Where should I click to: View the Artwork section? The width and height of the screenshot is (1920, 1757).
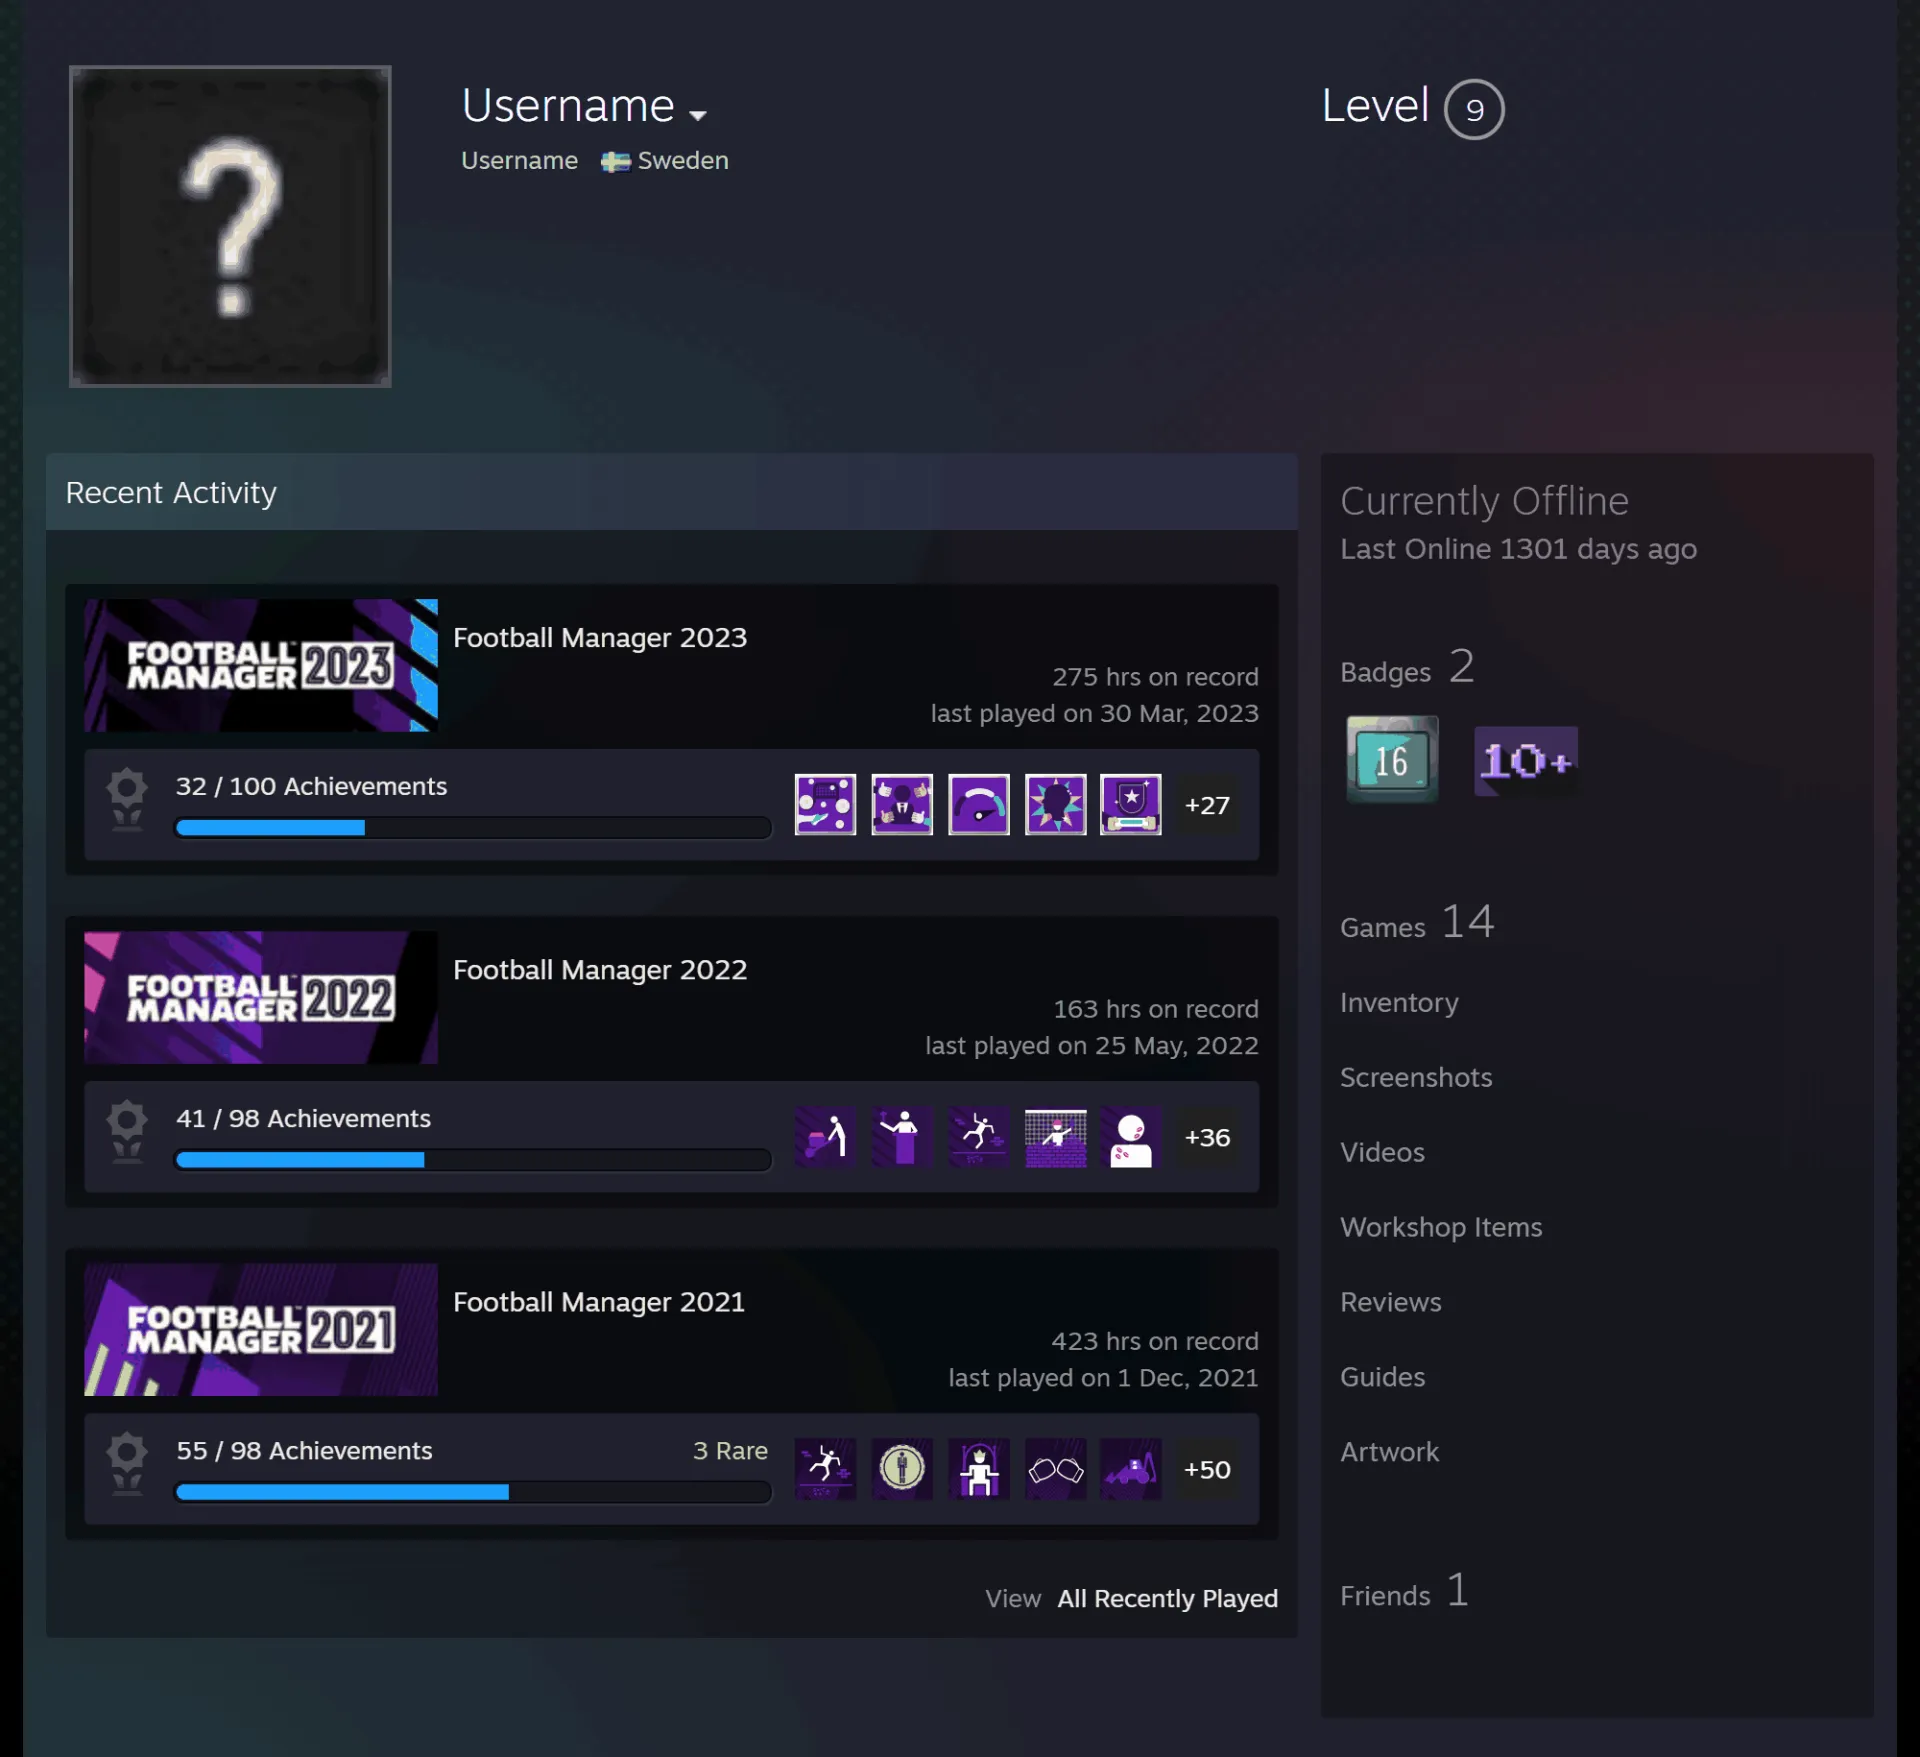(x=1389, y=1452)
